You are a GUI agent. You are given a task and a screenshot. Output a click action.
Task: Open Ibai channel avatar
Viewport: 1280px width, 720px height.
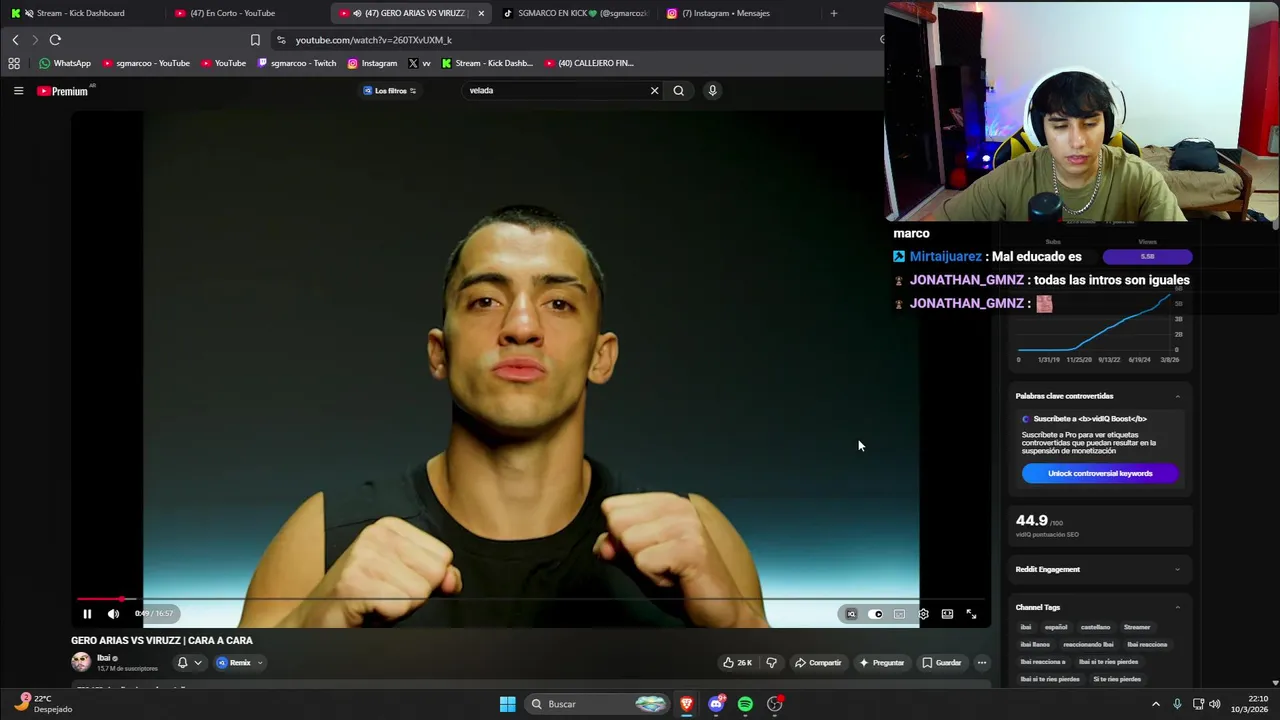[x=81, y=662]
